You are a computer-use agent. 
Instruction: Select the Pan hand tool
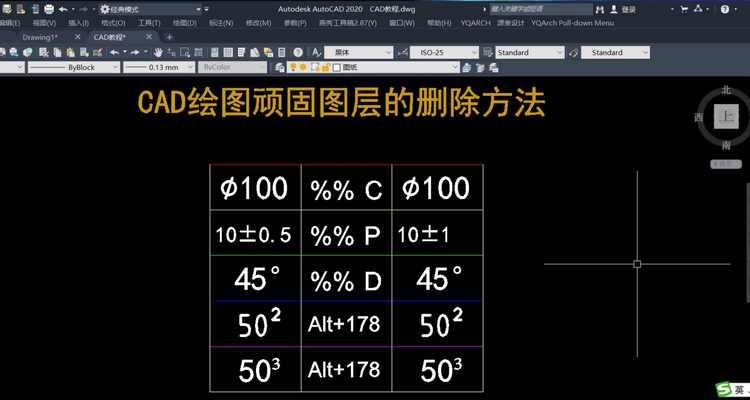[x=158, y=52]
